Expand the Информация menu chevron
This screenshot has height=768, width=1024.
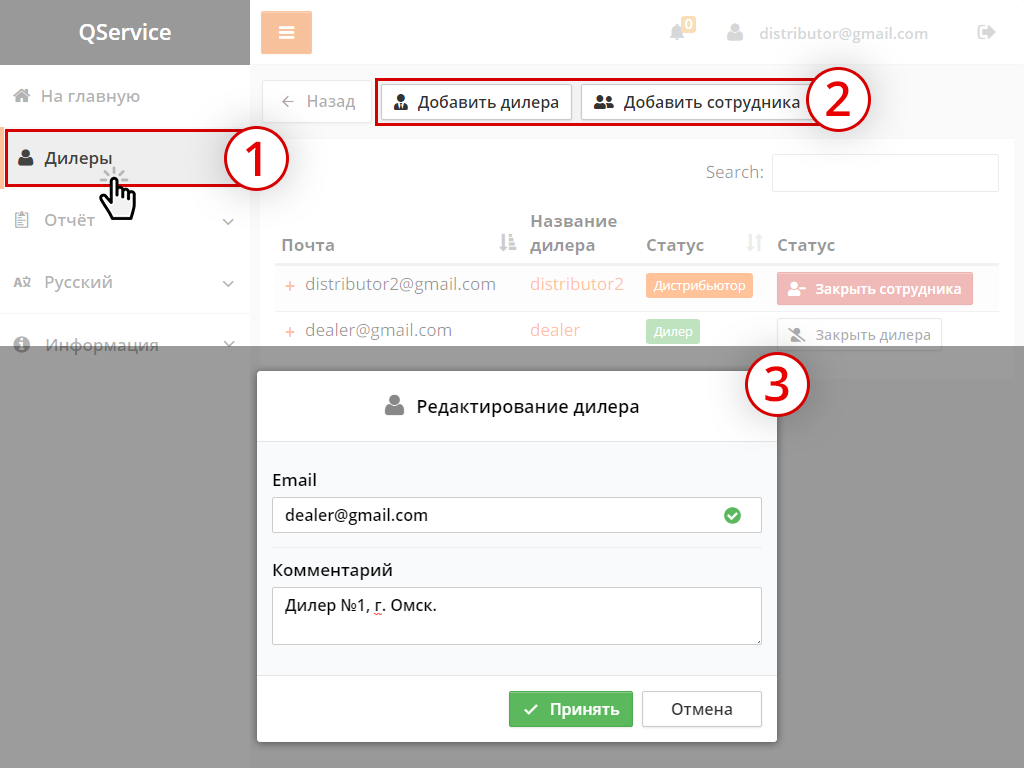(x=228, y=345)
